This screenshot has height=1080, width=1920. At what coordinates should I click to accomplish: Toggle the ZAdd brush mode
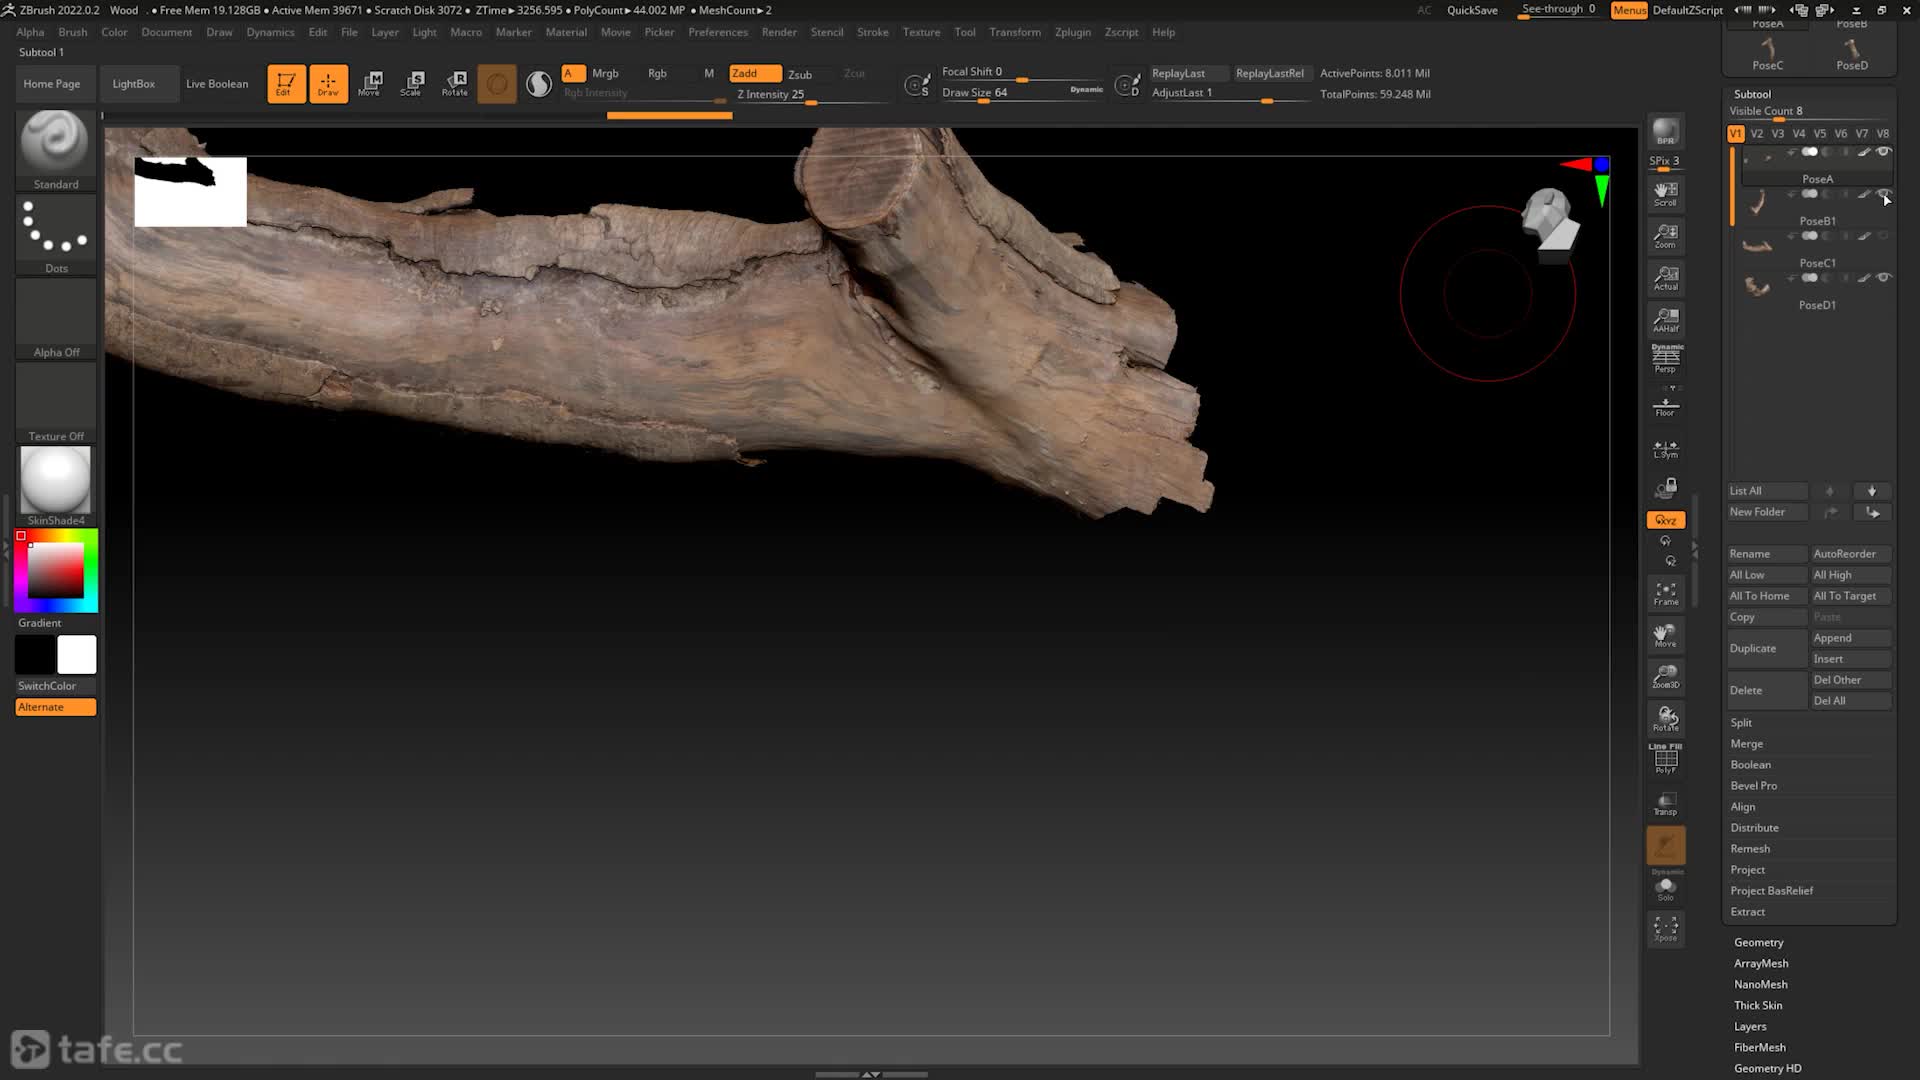pyautogui.click(x=746, y=74)
